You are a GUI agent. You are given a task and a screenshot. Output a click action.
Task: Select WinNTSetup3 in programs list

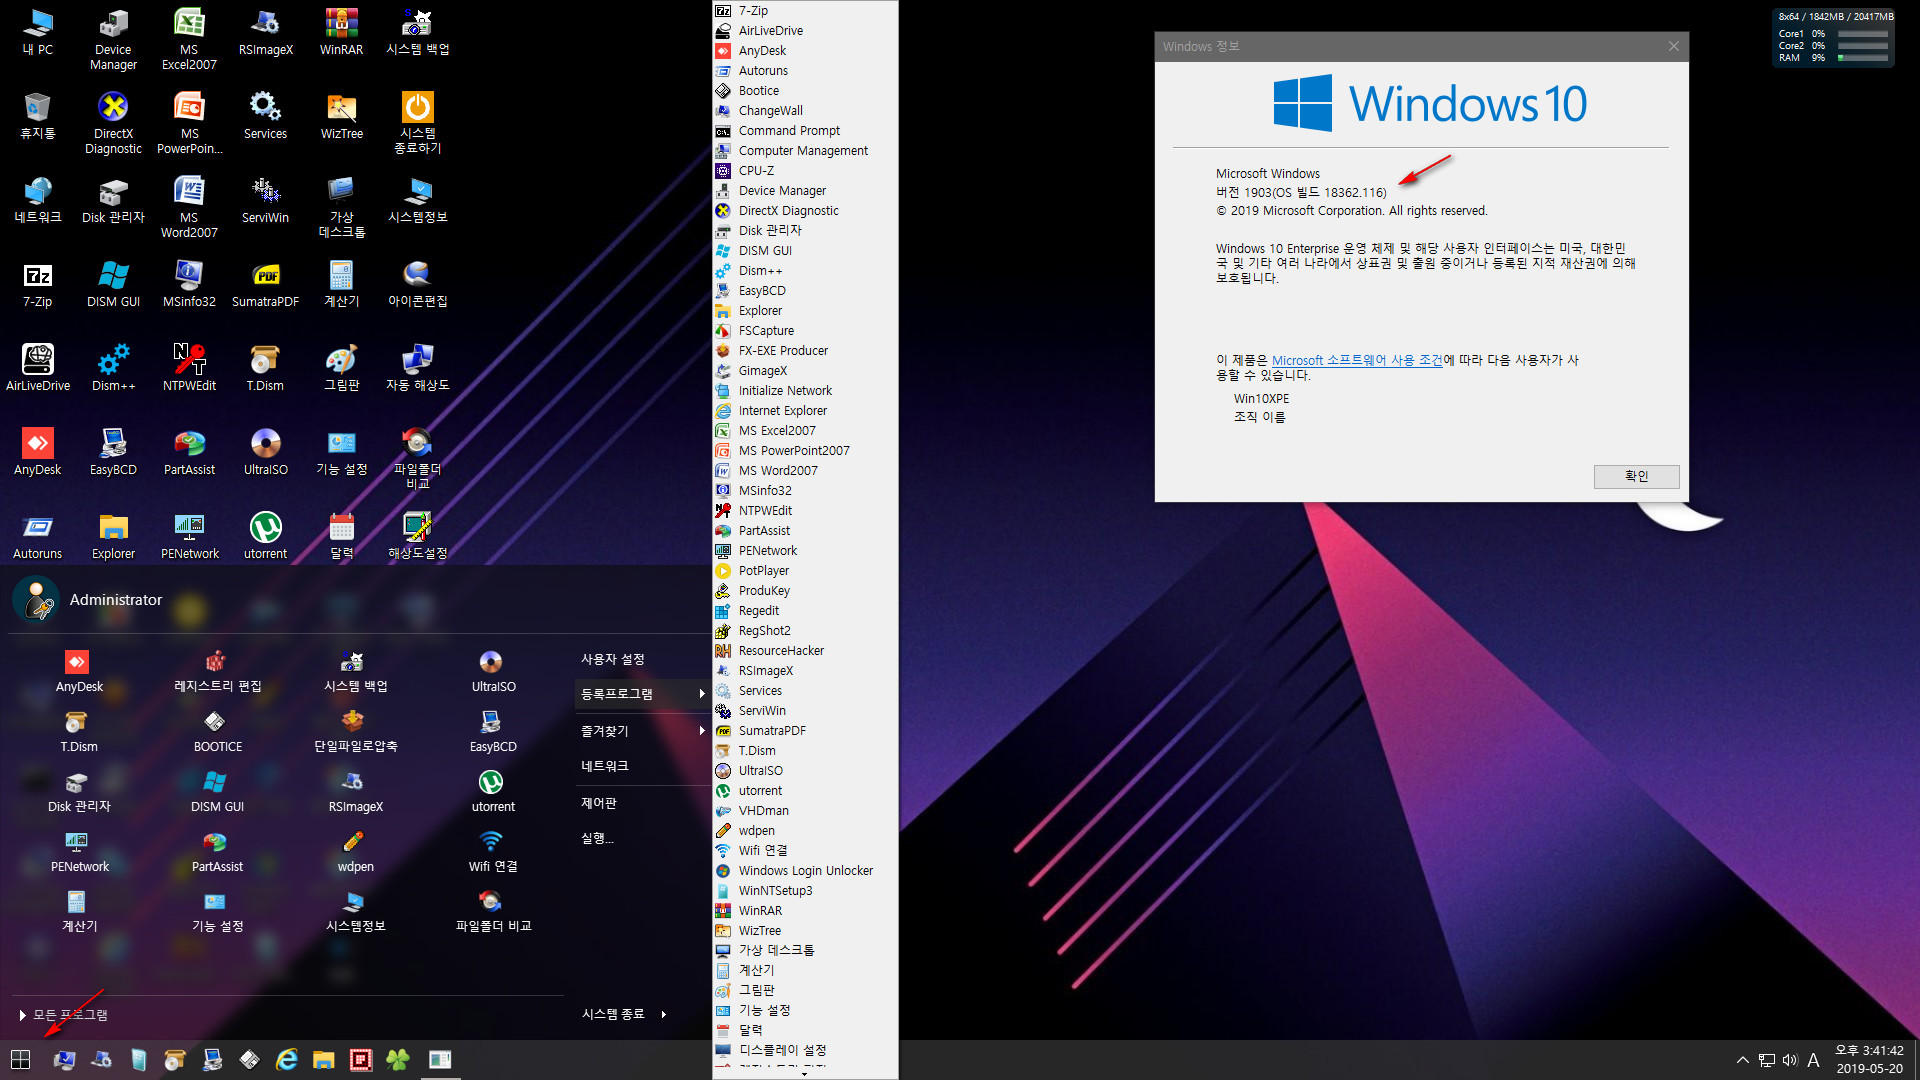(x=805, y=891)
